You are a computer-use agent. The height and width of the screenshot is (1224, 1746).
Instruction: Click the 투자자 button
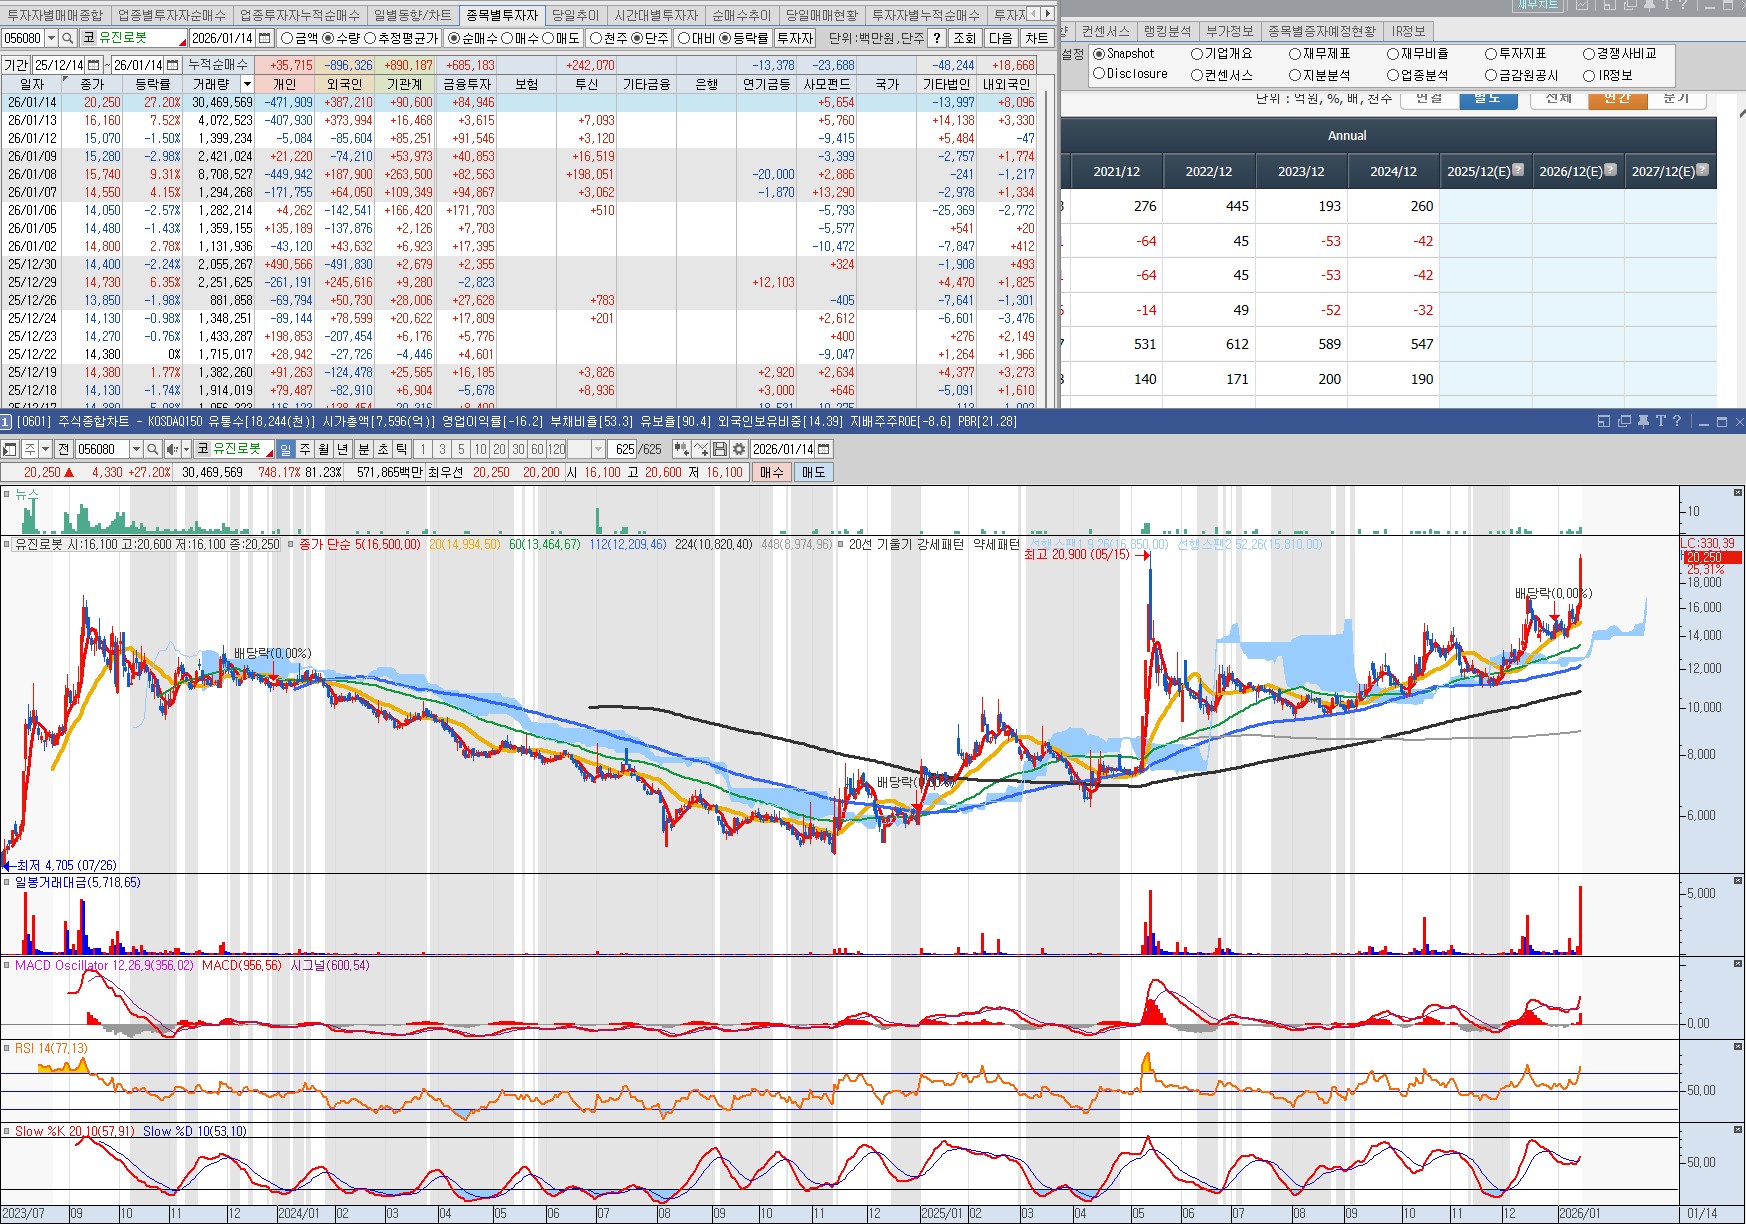coord(795,38)
